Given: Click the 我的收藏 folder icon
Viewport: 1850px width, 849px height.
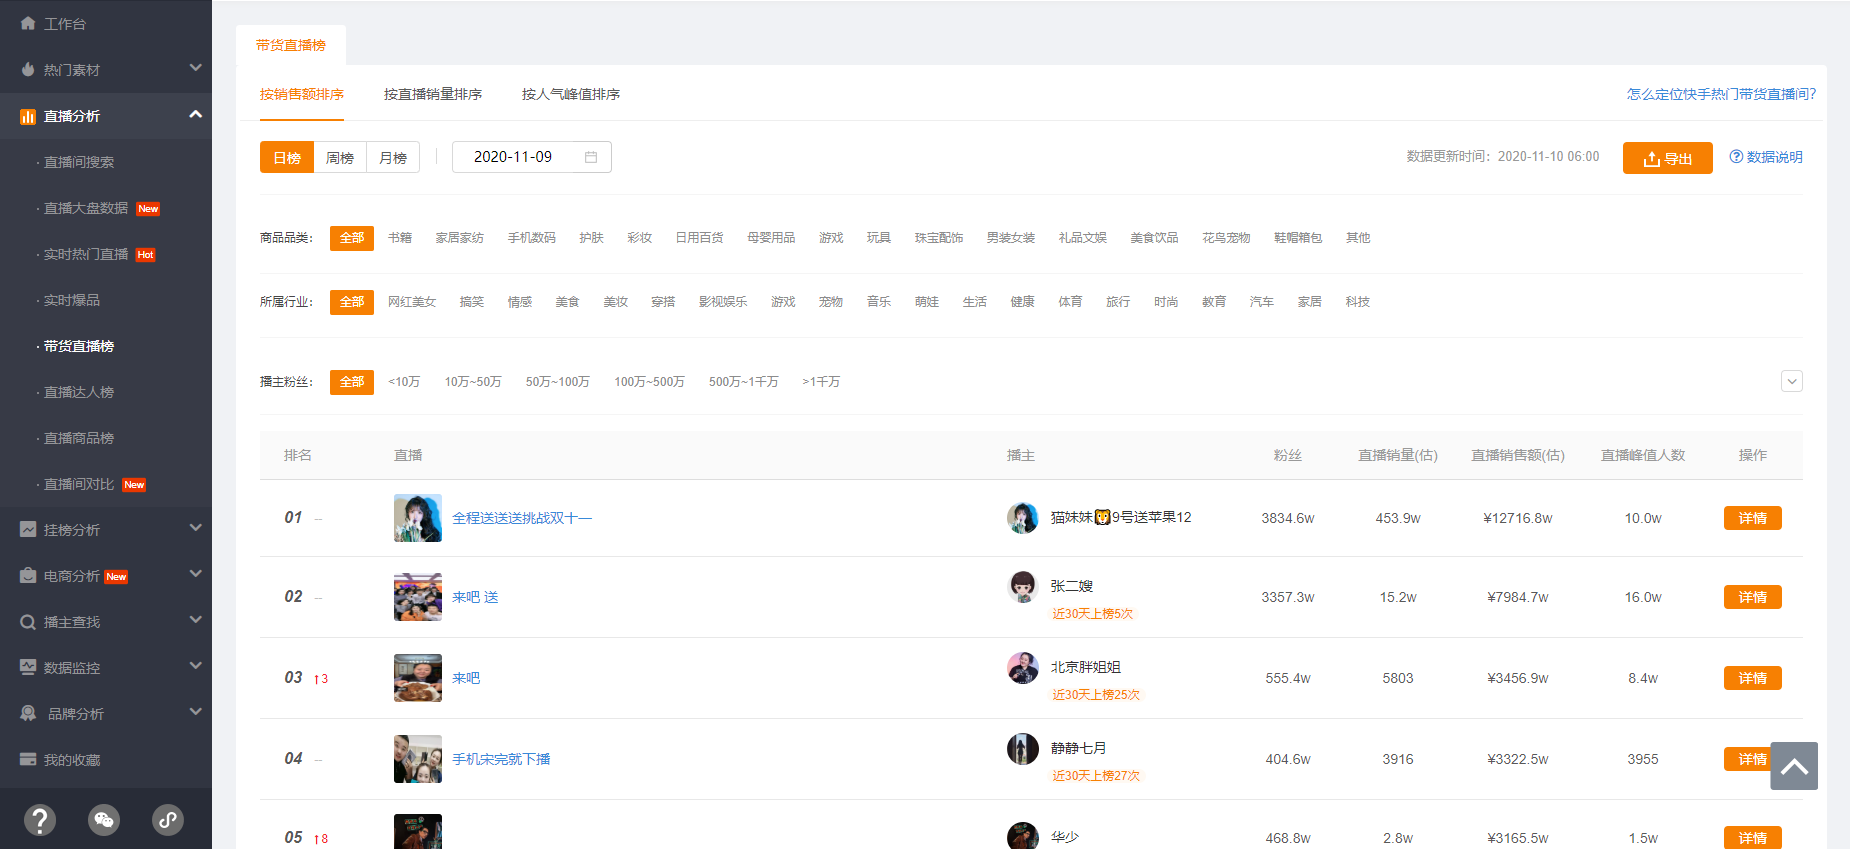Looking at the screenshot, I should point(28,760).
